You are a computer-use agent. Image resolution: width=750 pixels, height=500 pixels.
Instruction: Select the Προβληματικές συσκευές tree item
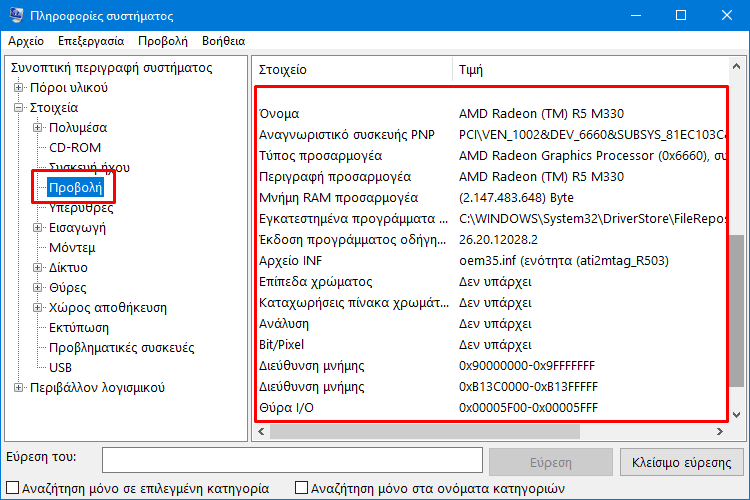(121, 347)
